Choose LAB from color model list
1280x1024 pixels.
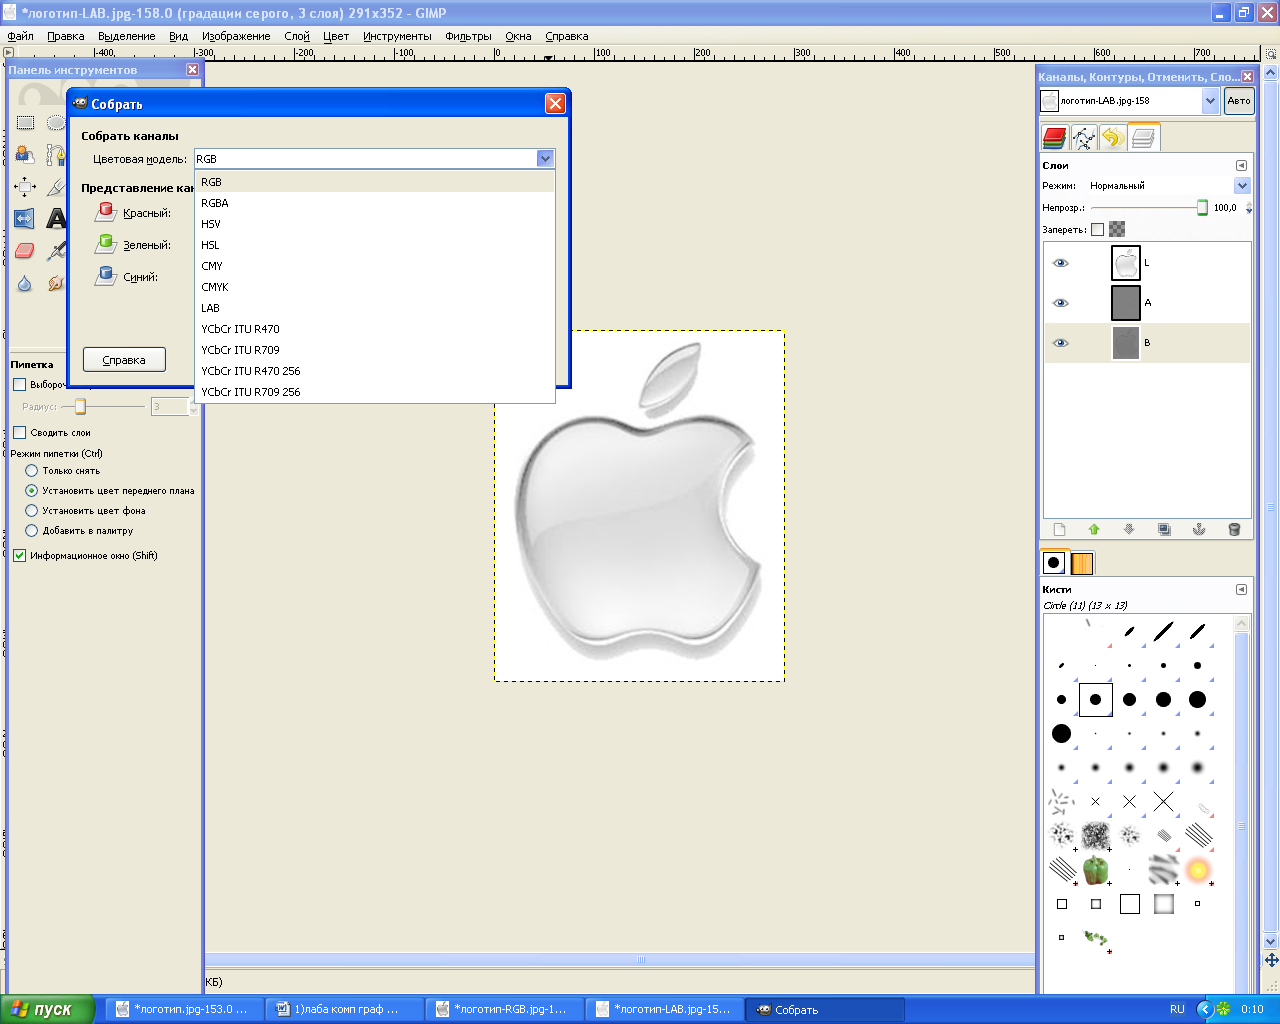coord(375,308)
